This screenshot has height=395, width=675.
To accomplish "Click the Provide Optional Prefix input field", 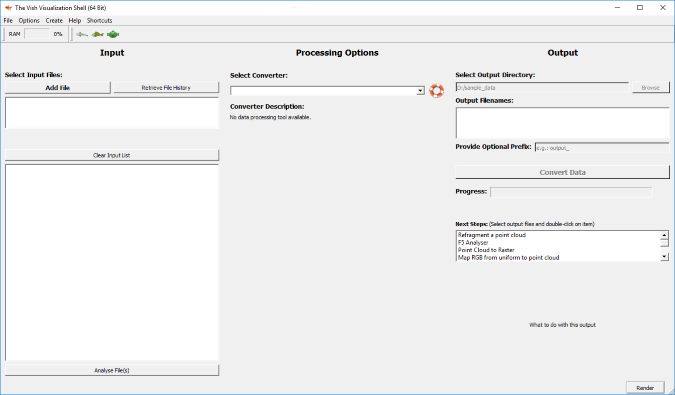I will 602,148.
